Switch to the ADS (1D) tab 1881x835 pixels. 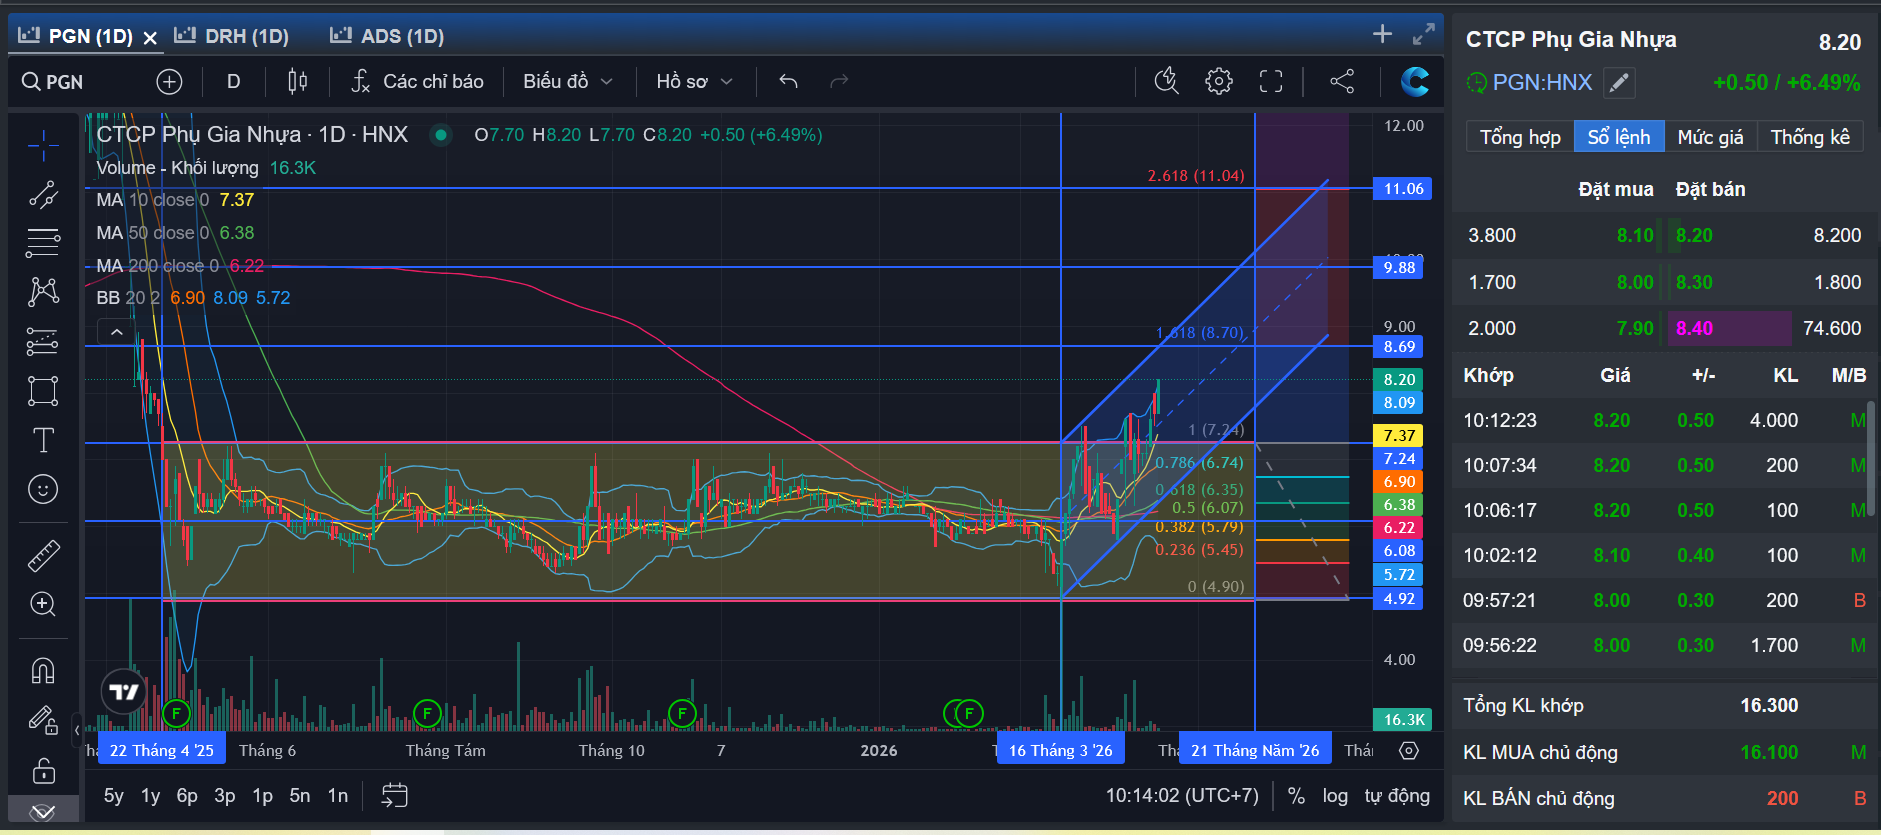(387, 36)
